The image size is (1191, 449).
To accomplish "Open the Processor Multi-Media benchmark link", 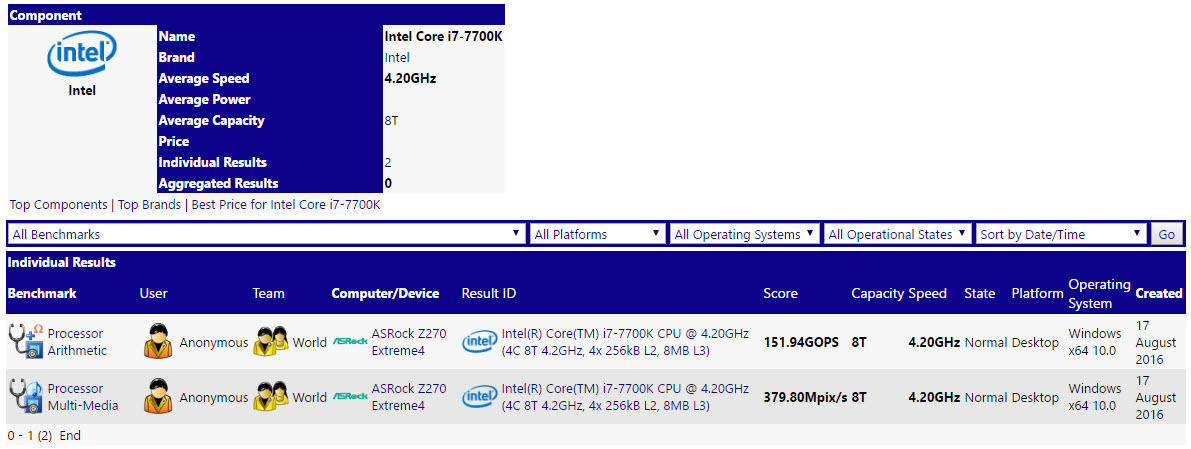I will (83, 397).
